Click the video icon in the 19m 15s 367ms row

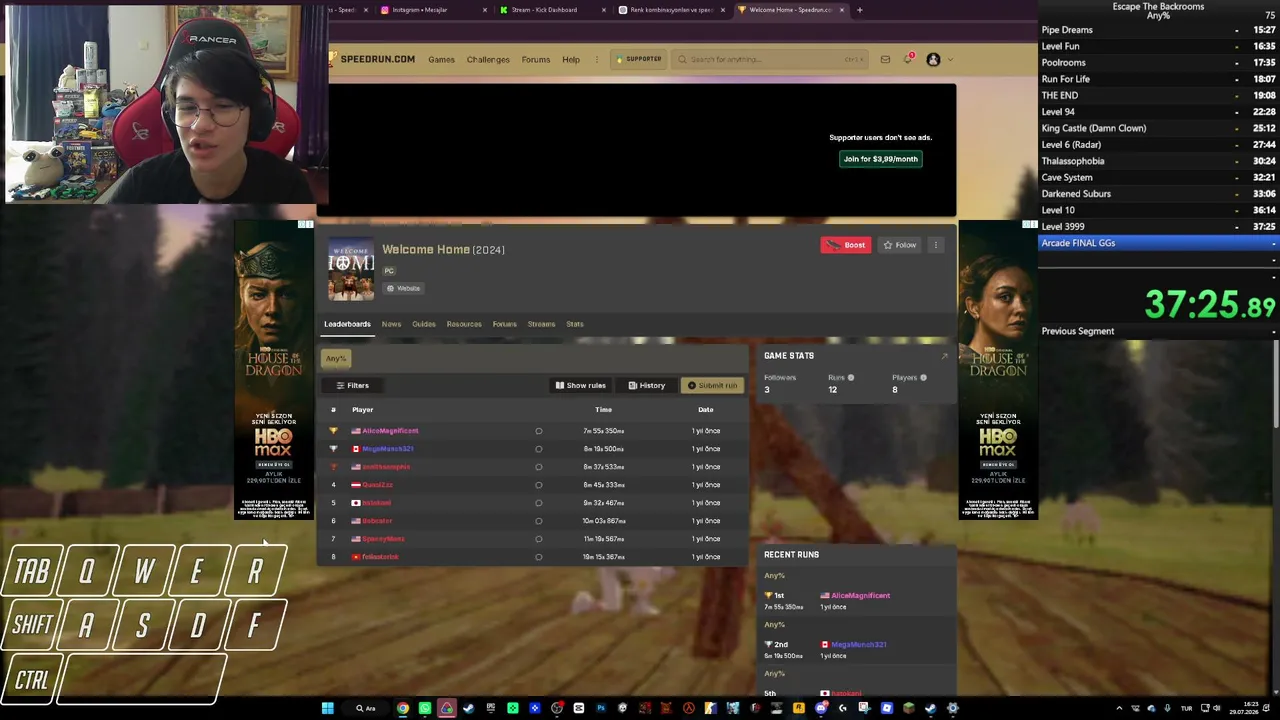tap(538, 557)
